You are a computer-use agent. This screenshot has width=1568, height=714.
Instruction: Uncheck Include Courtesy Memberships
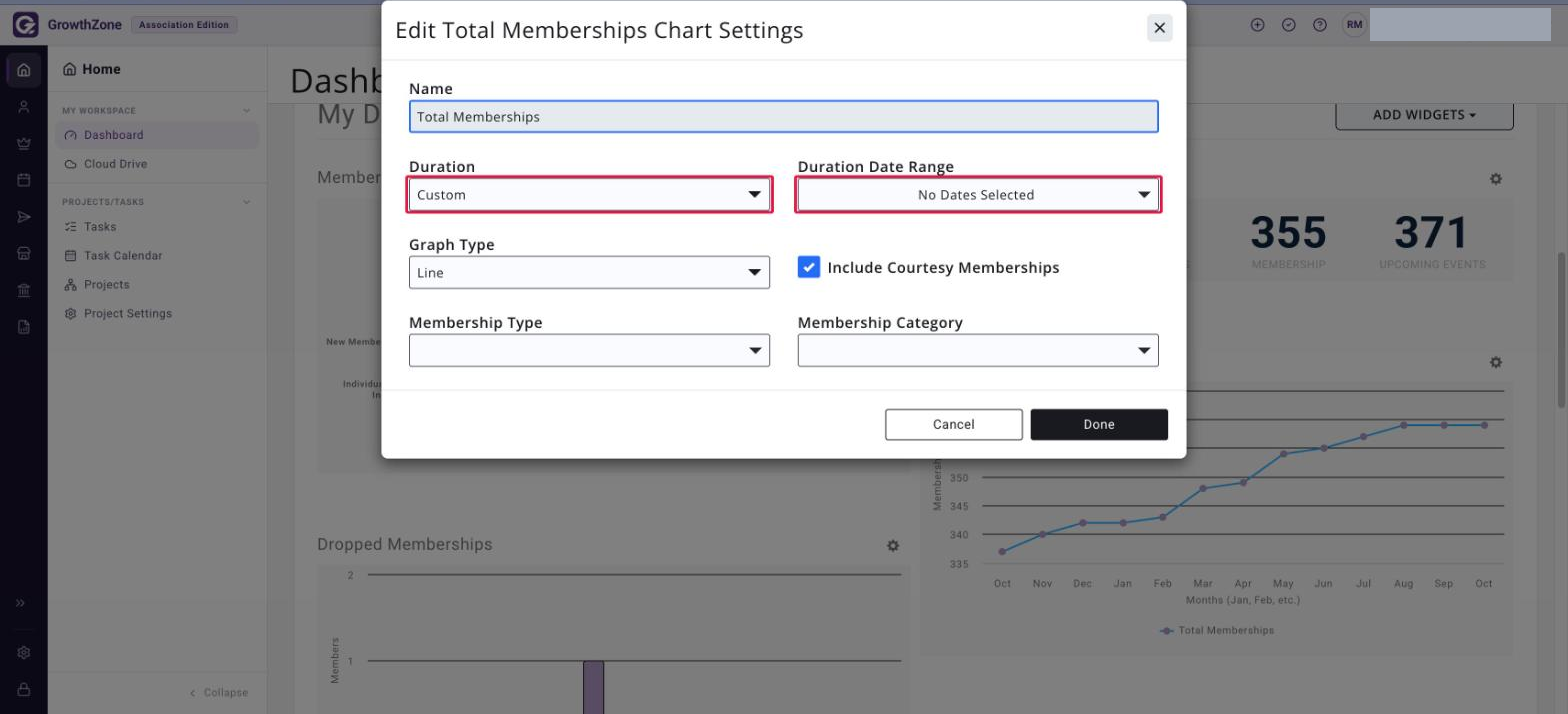(809, 267)
